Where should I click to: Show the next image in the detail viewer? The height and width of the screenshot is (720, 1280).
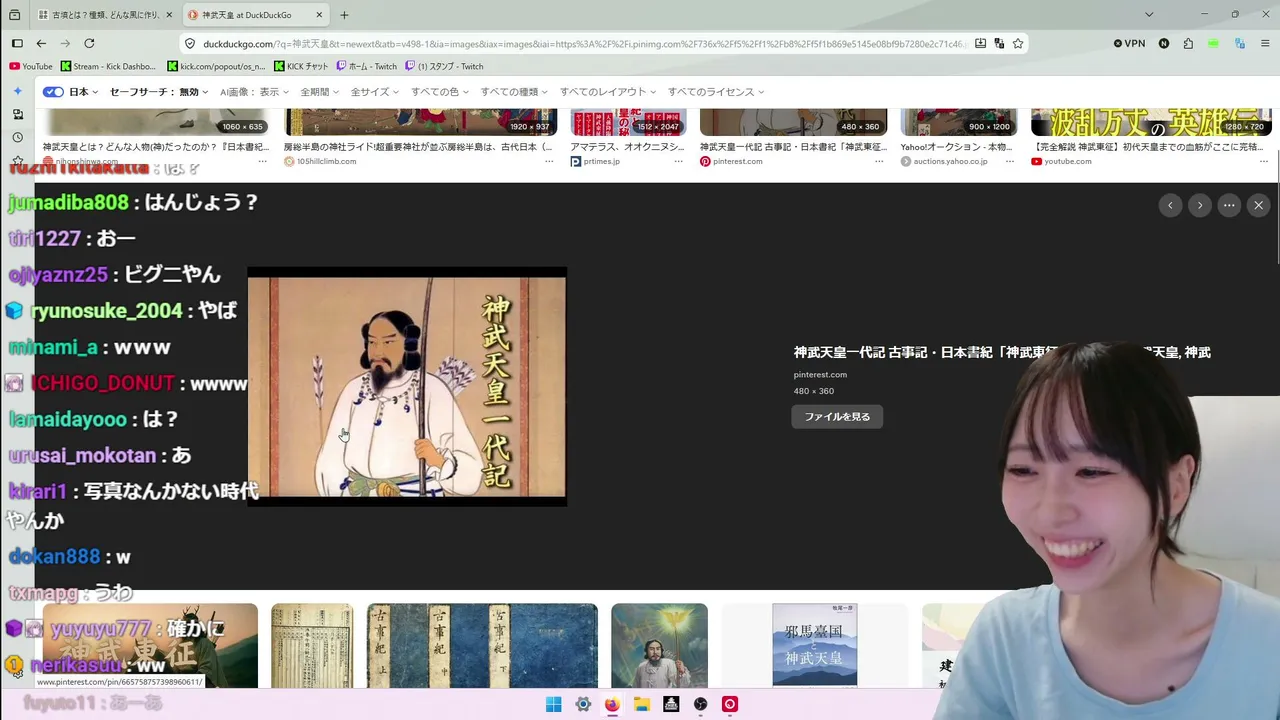[x=1200, y=205]
